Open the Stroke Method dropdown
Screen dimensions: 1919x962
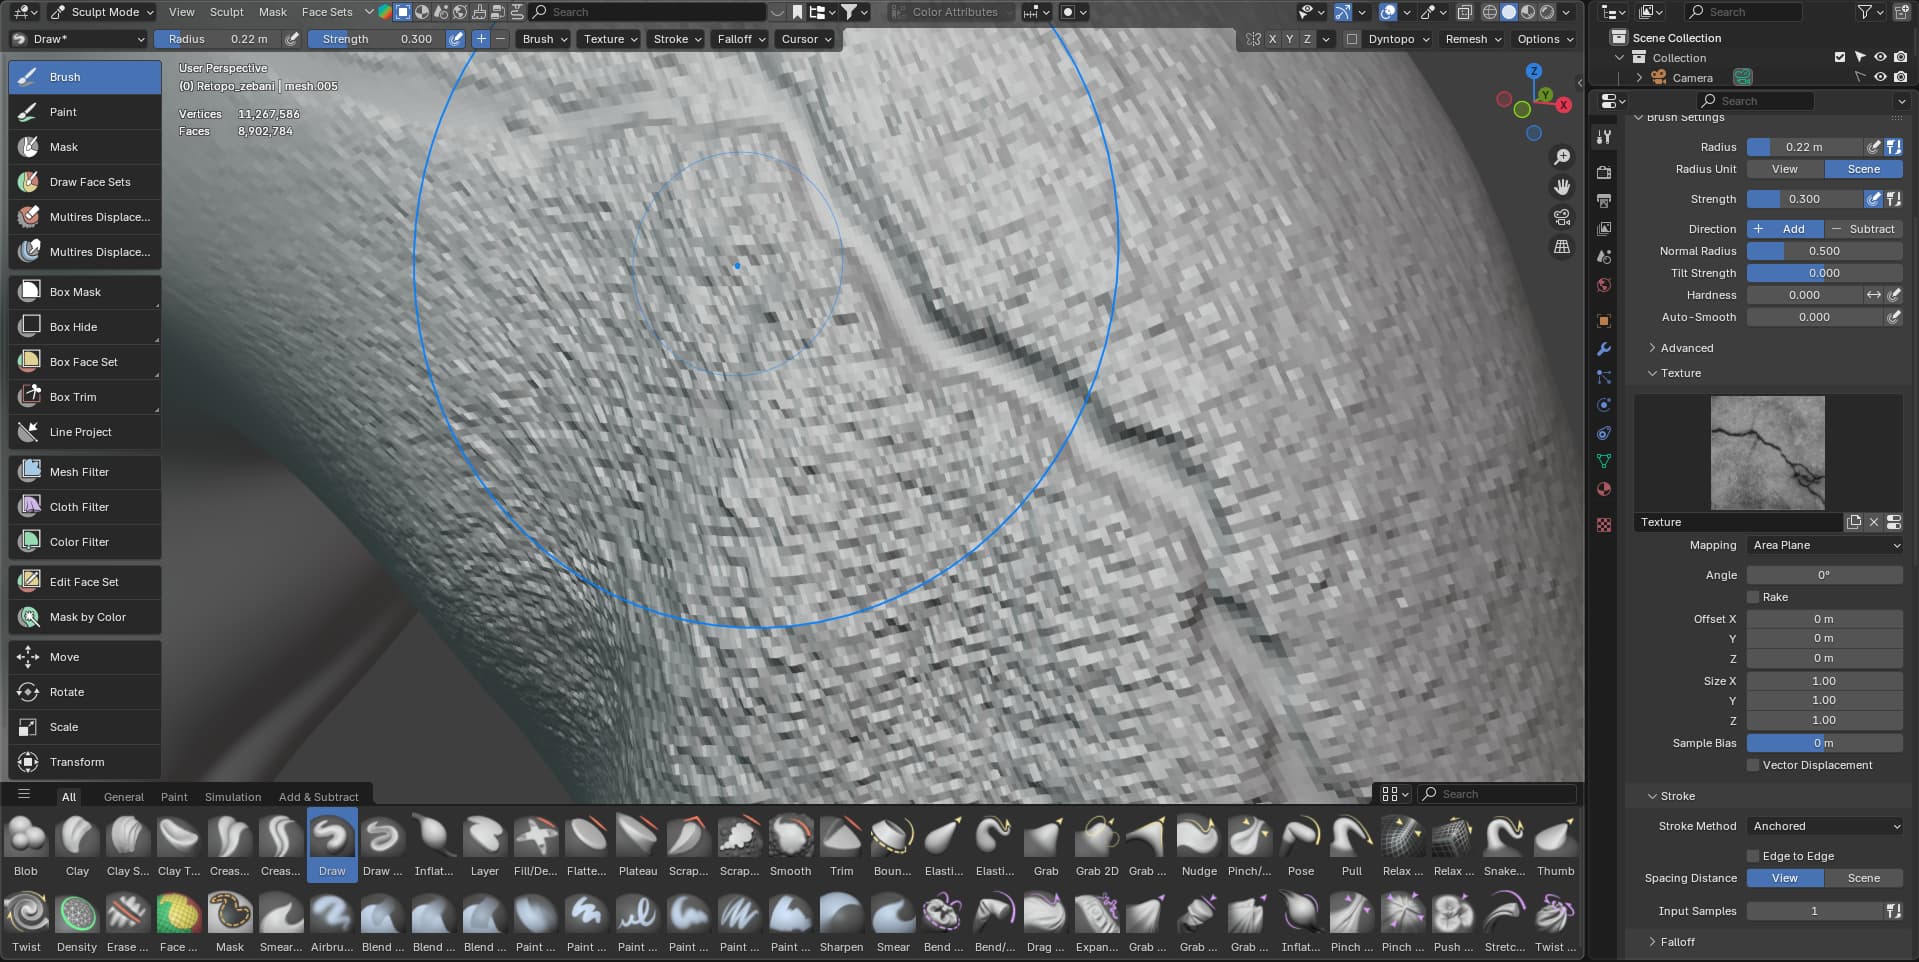pyautogui.click(x=1824, y=826)
